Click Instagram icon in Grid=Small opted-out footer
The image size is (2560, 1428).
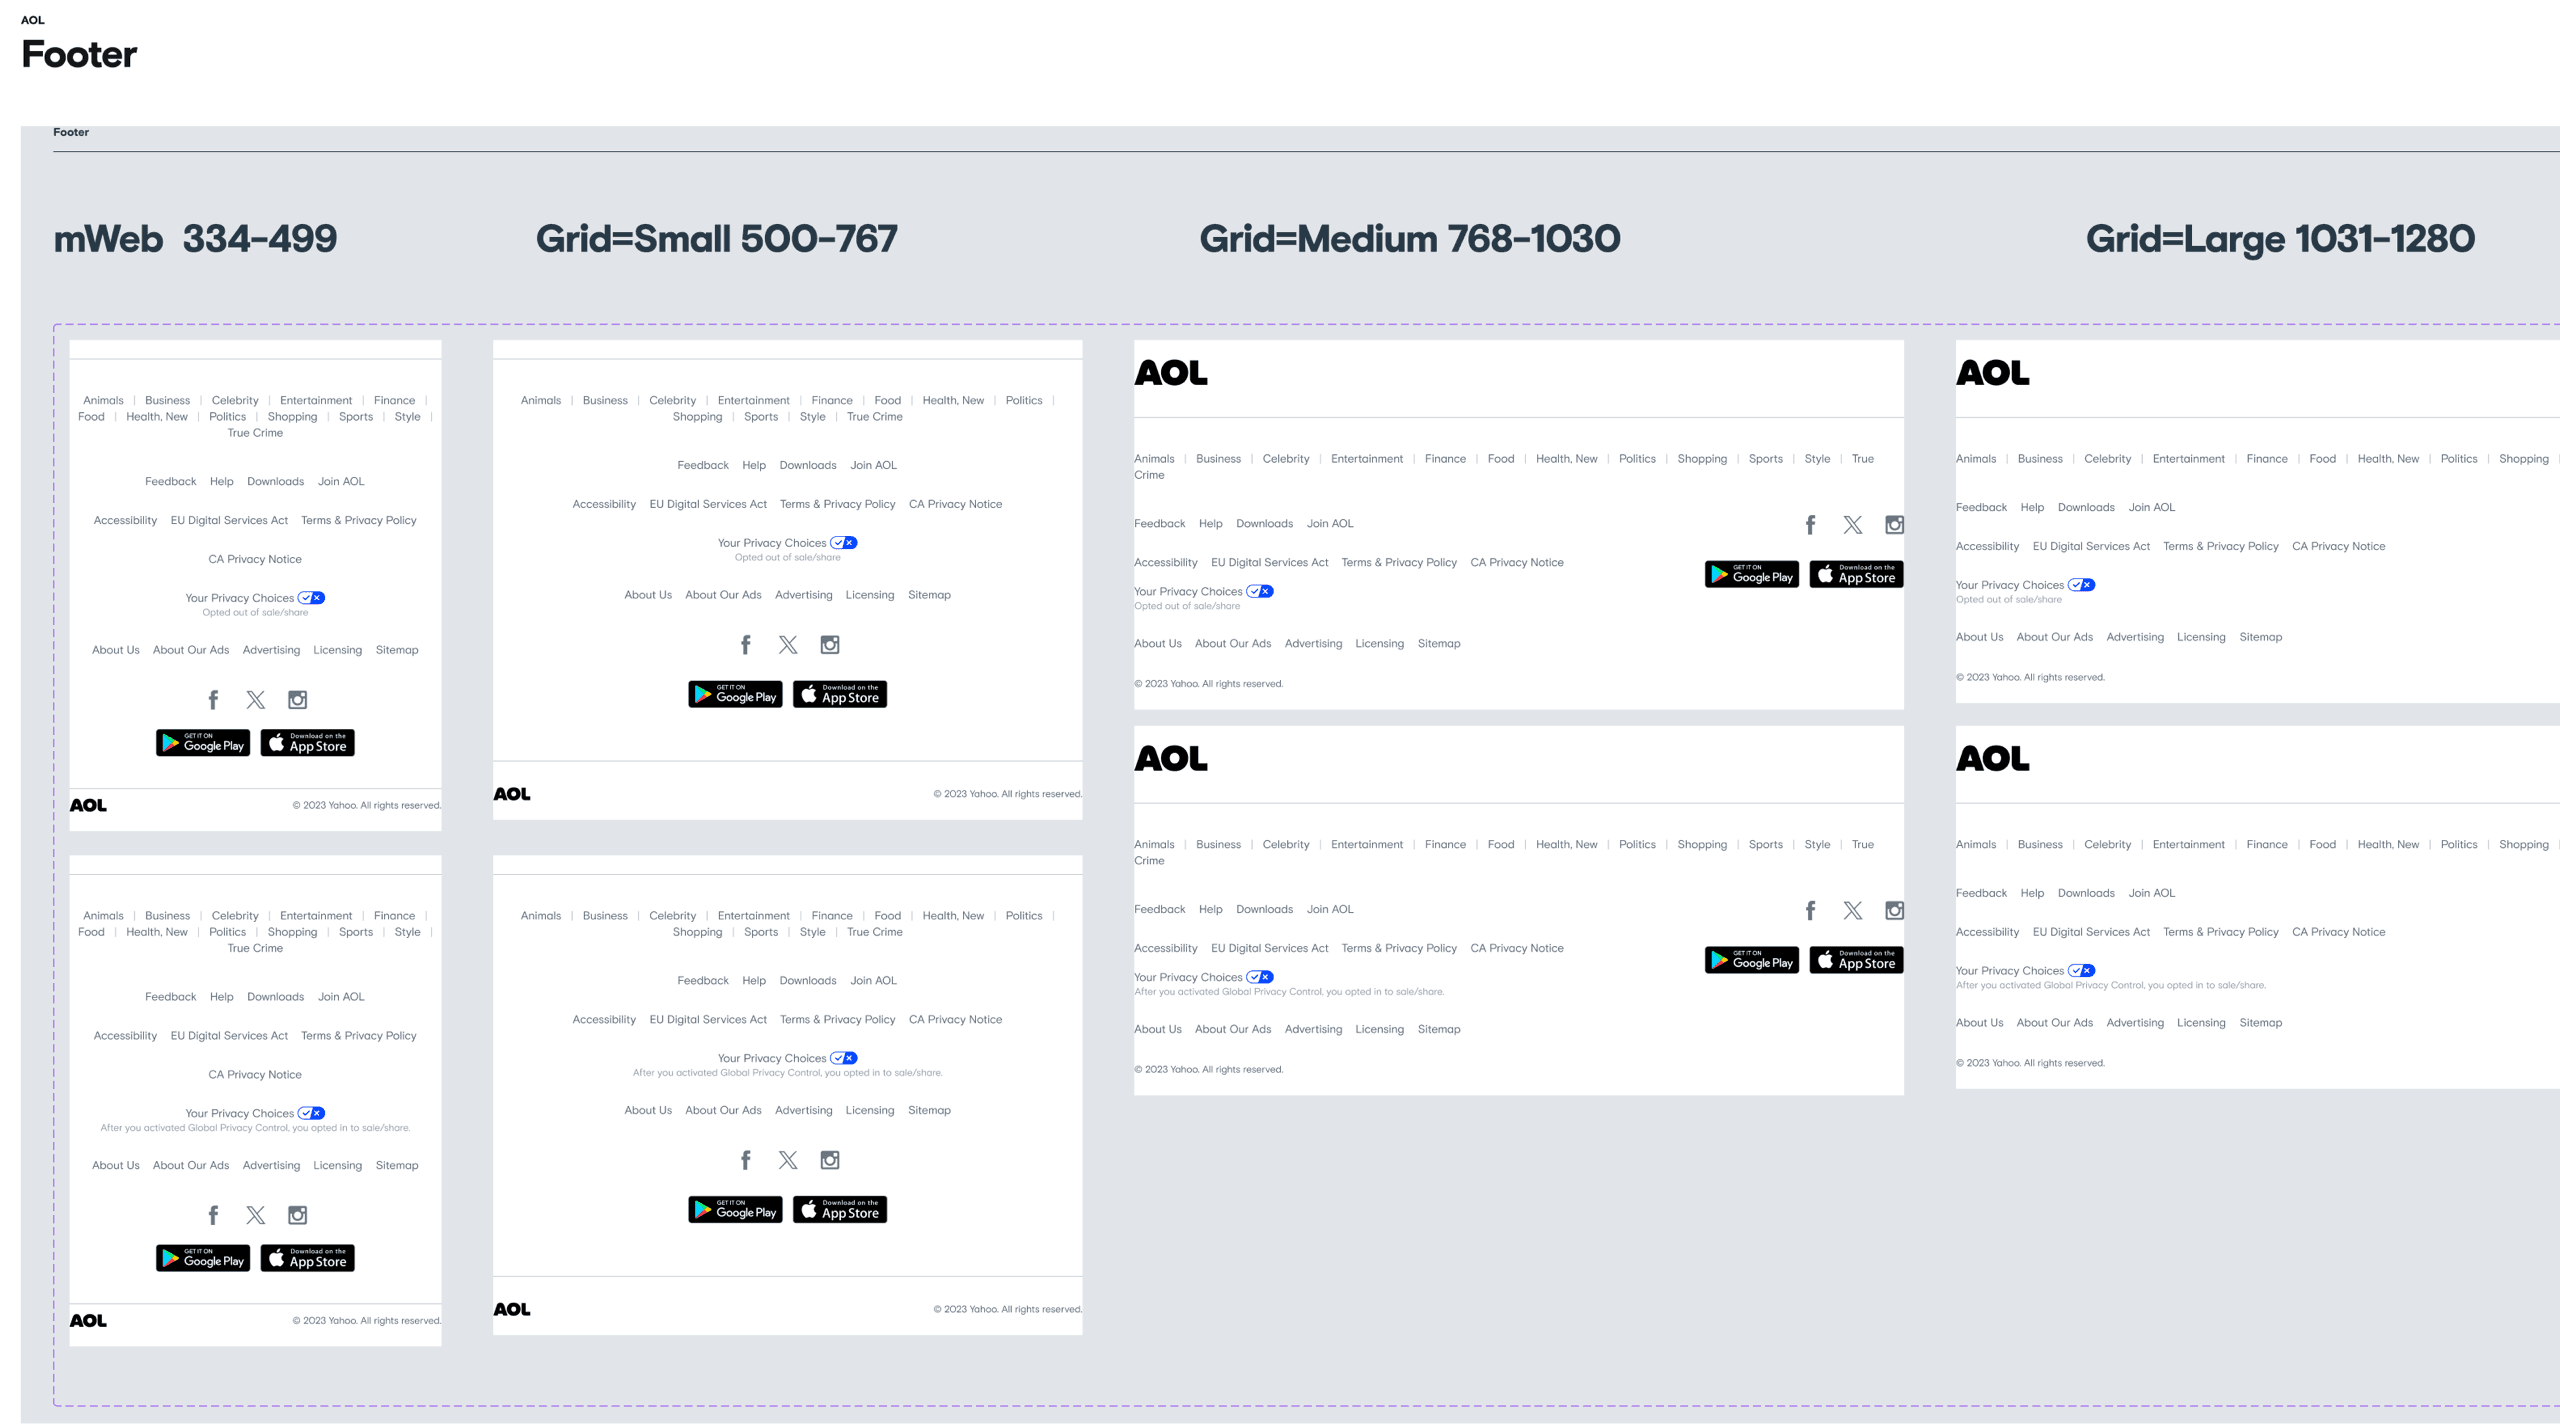coord(830,645)
